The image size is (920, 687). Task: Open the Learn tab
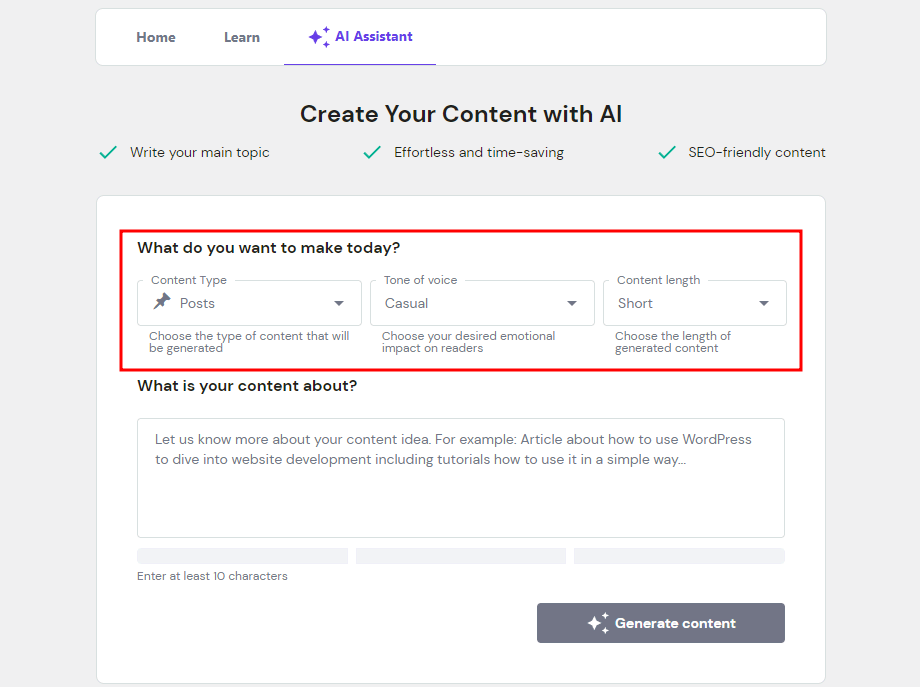[x=241, y=36]
